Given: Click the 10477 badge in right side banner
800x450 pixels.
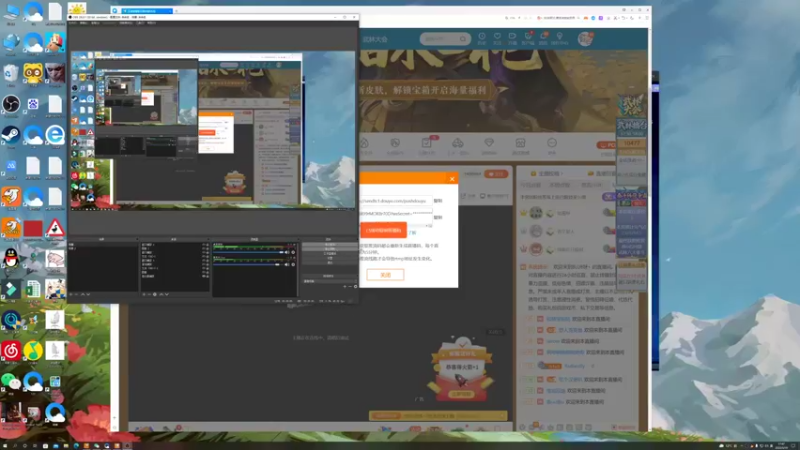Looking at the screenshot, I should pyautogui.click(x=632, y=143).
